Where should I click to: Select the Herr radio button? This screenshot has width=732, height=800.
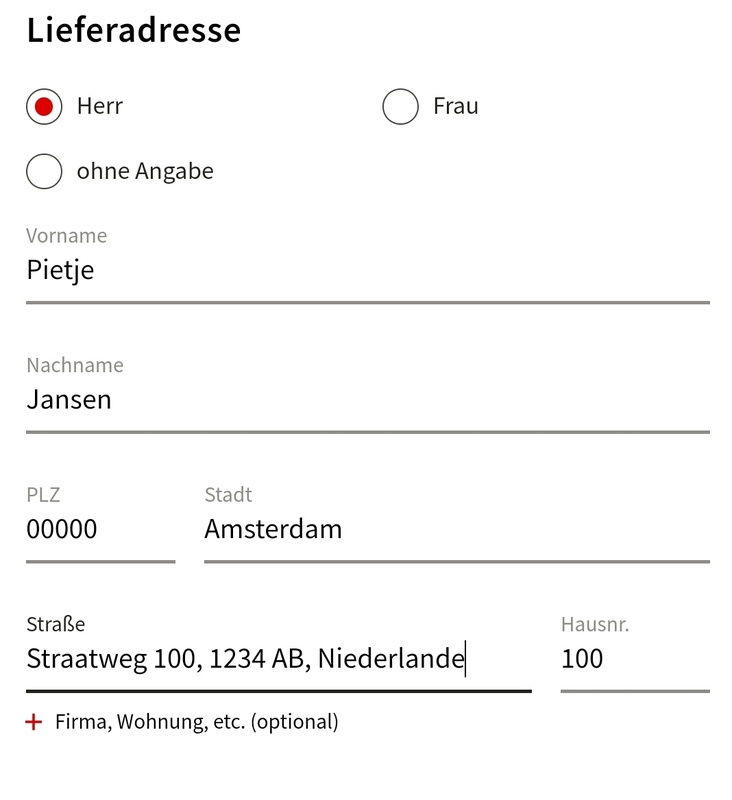pyautogui.click(x=44, y=106)
